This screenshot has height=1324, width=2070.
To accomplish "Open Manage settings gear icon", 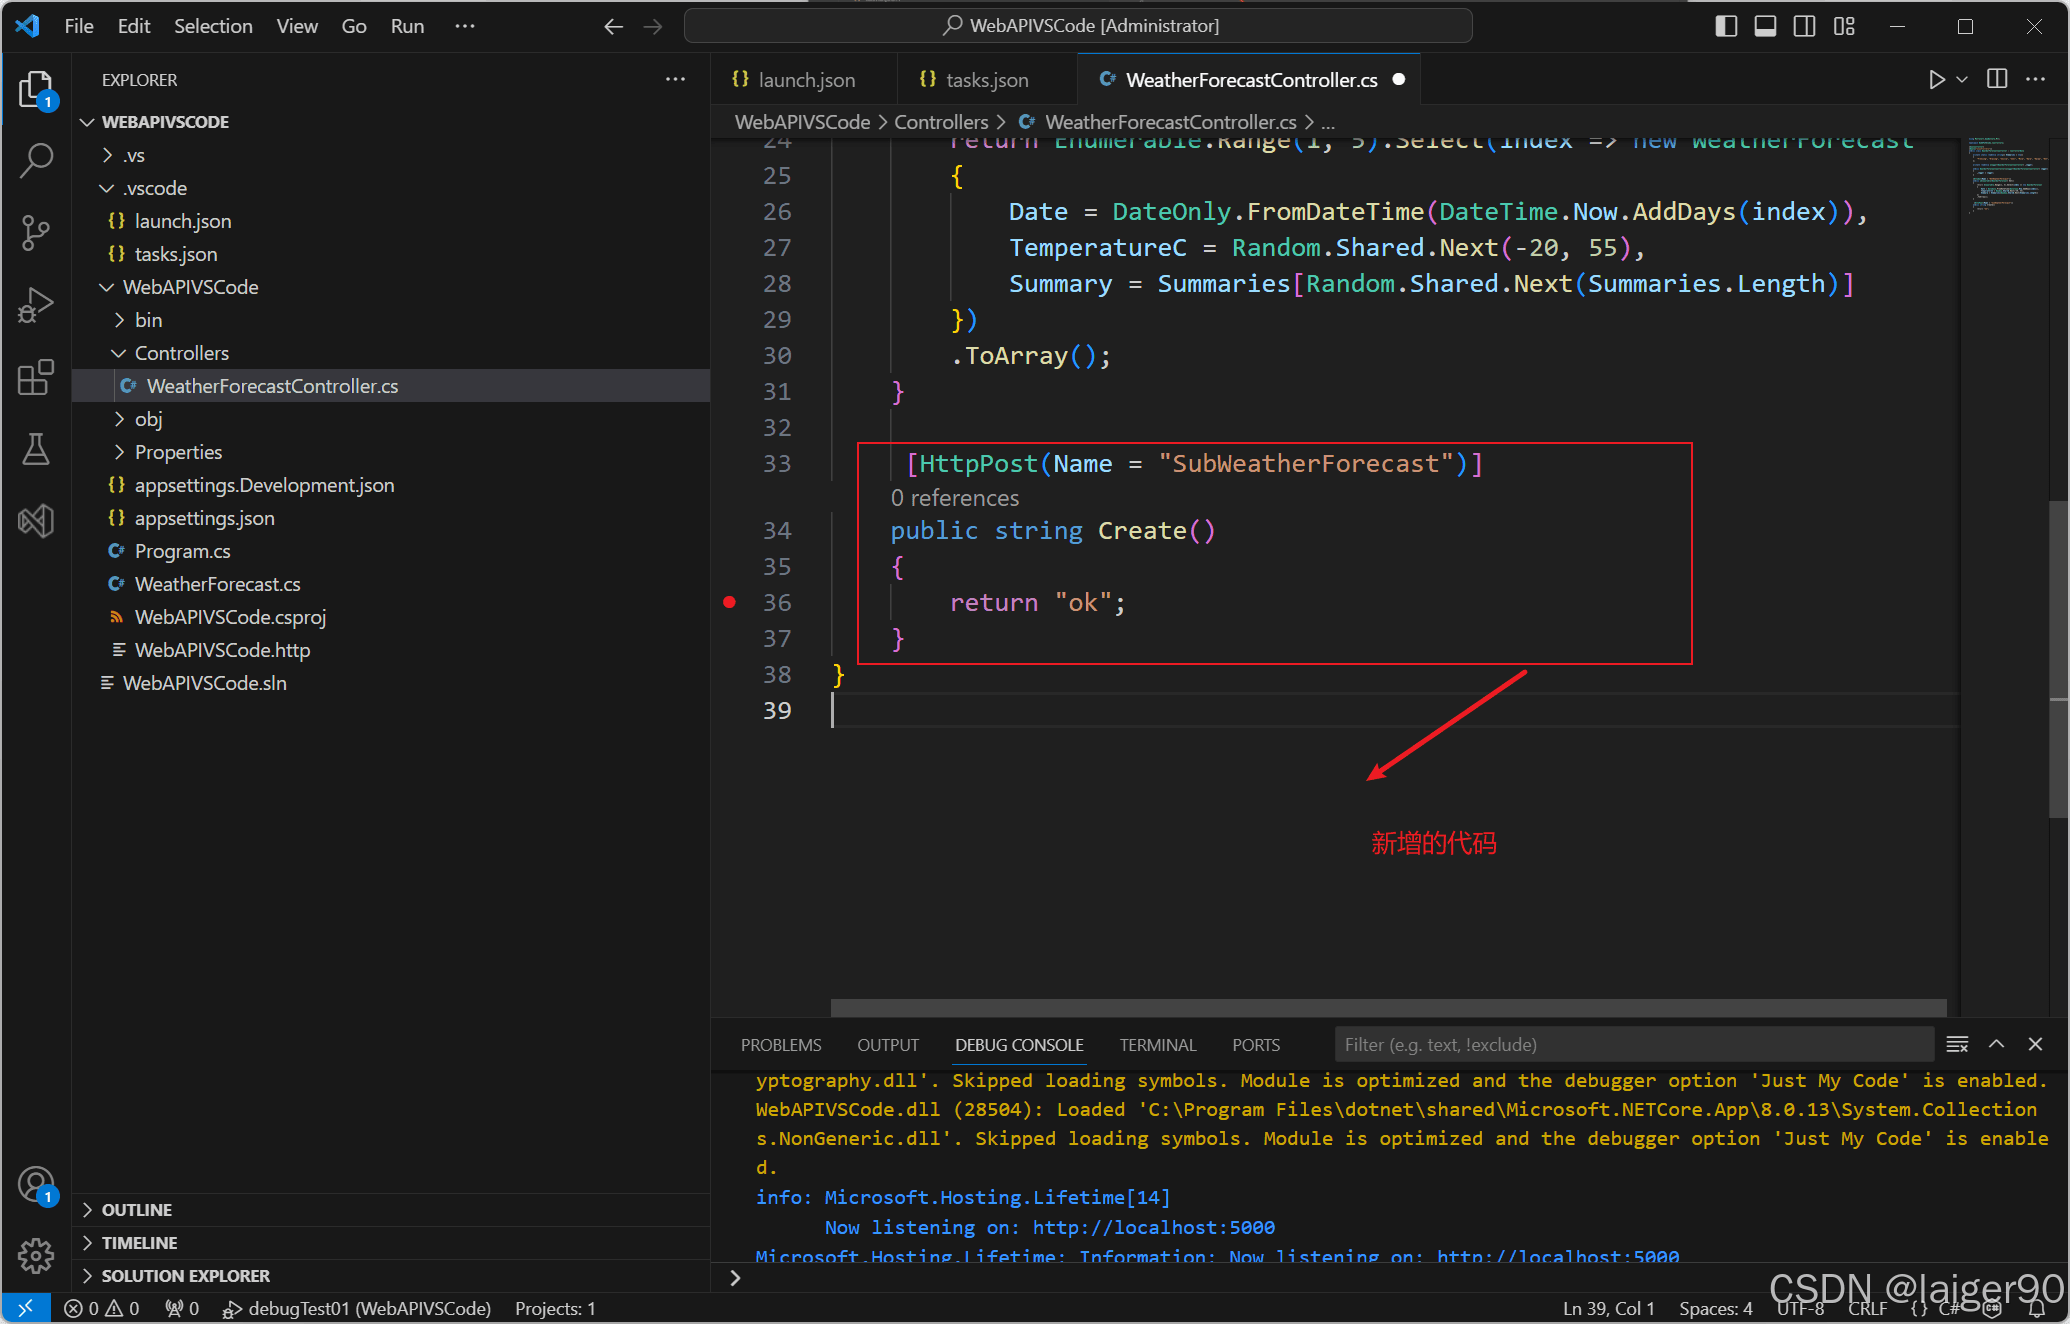I will (36, 1255).
